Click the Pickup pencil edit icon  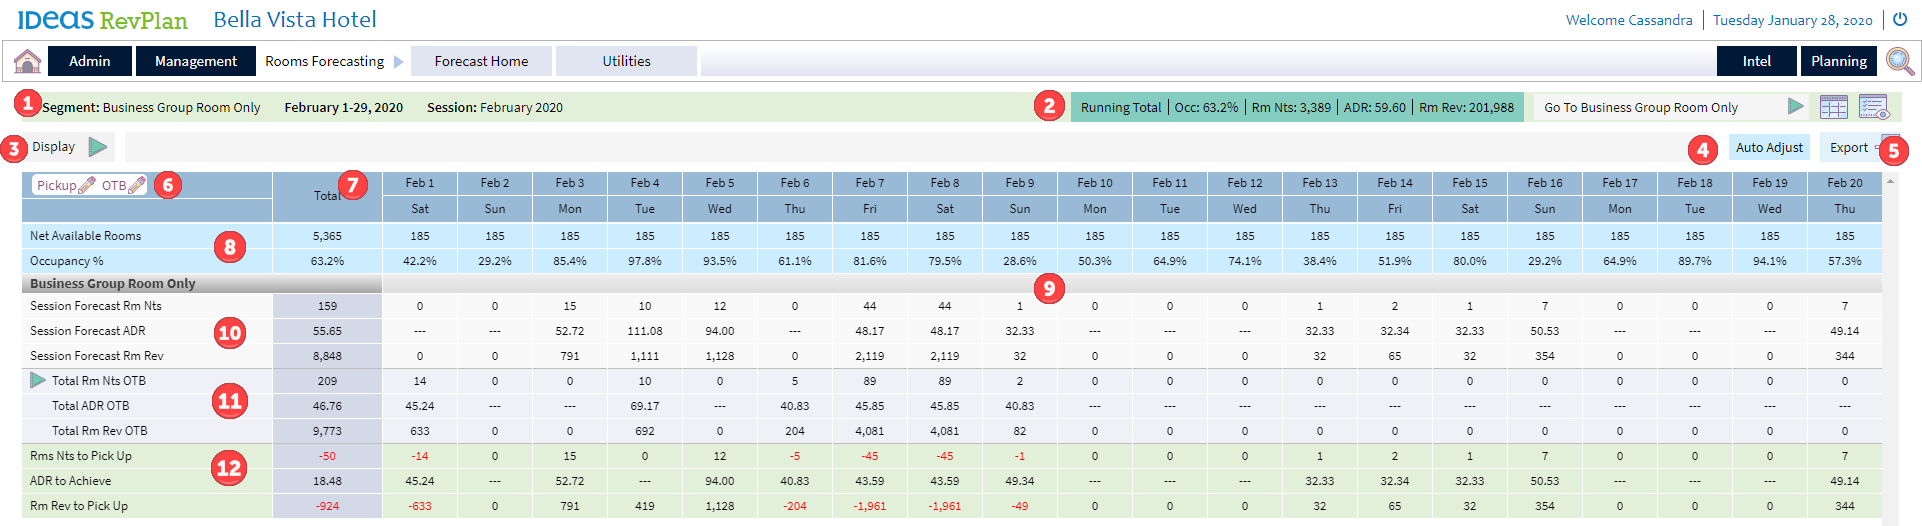(x=87, y=185)
